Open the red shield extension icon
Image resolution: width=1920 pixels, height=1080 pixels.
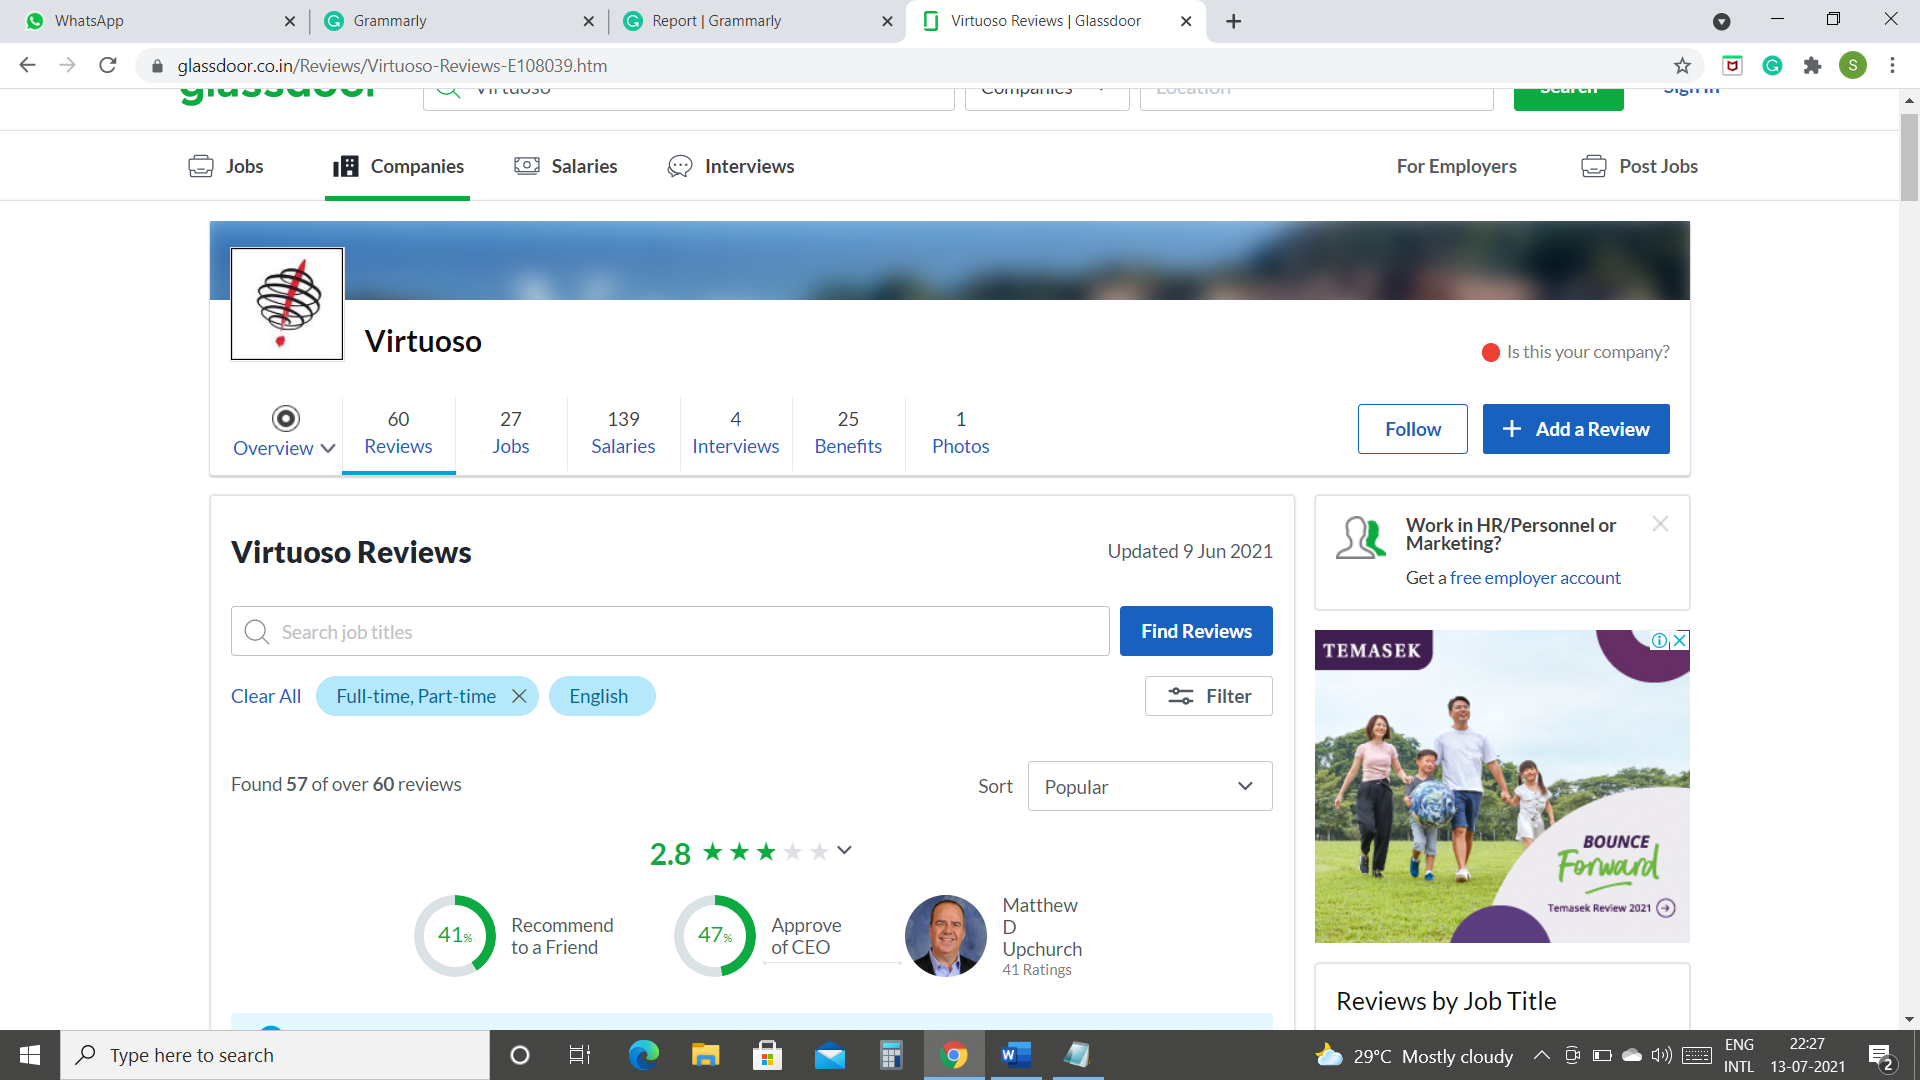tap(1732, 65)
